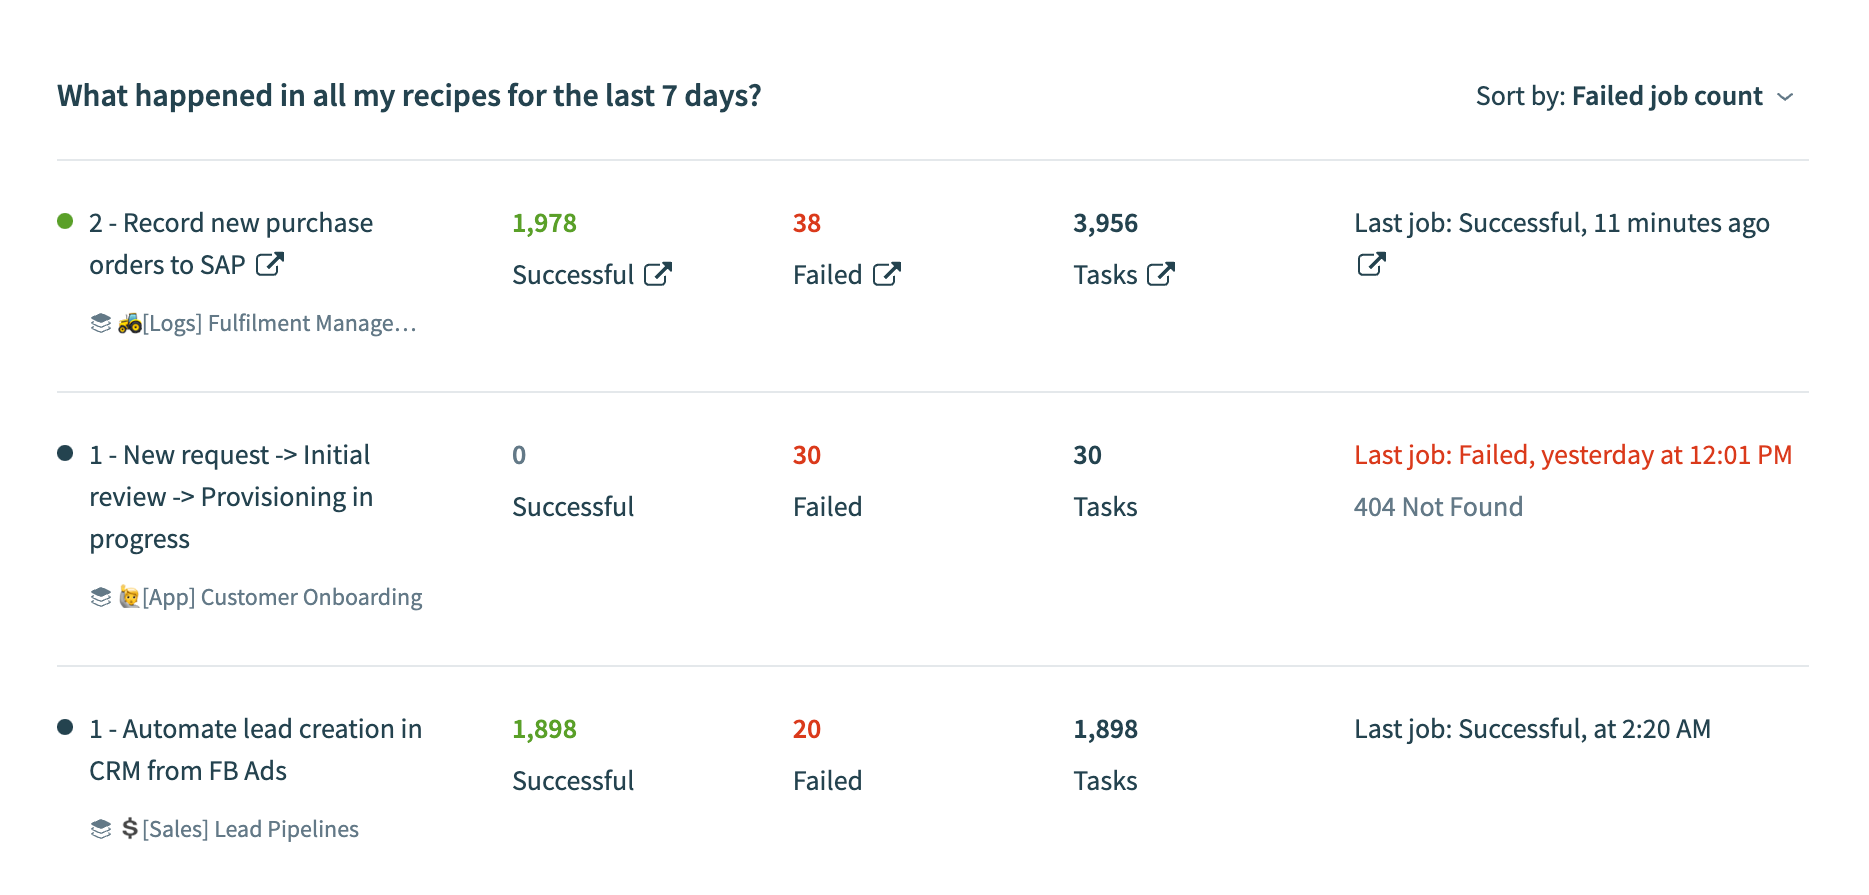Open [Sales] Lead Pipelines project link
This screenshot has width=1869, height=895.
click(x=250, y=830)
